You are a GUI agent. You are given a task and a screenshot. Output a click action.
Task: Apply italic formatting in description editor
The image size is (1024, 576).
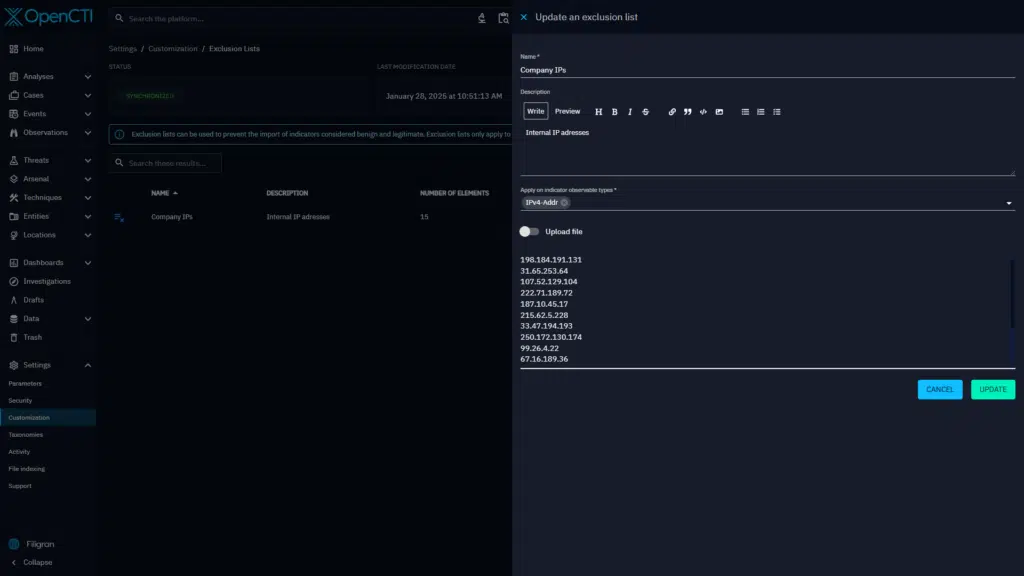pyautogui.click(x=629, y=112)
